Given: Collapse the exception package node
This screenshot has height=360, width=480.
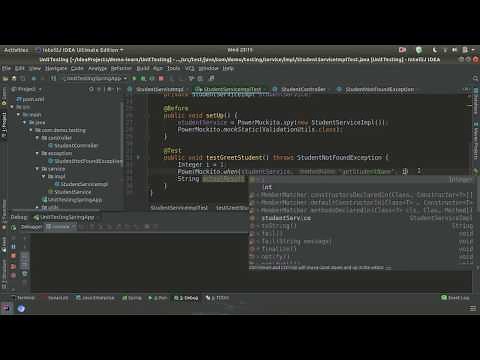Looking at the screenshot, I should [37, 153].
